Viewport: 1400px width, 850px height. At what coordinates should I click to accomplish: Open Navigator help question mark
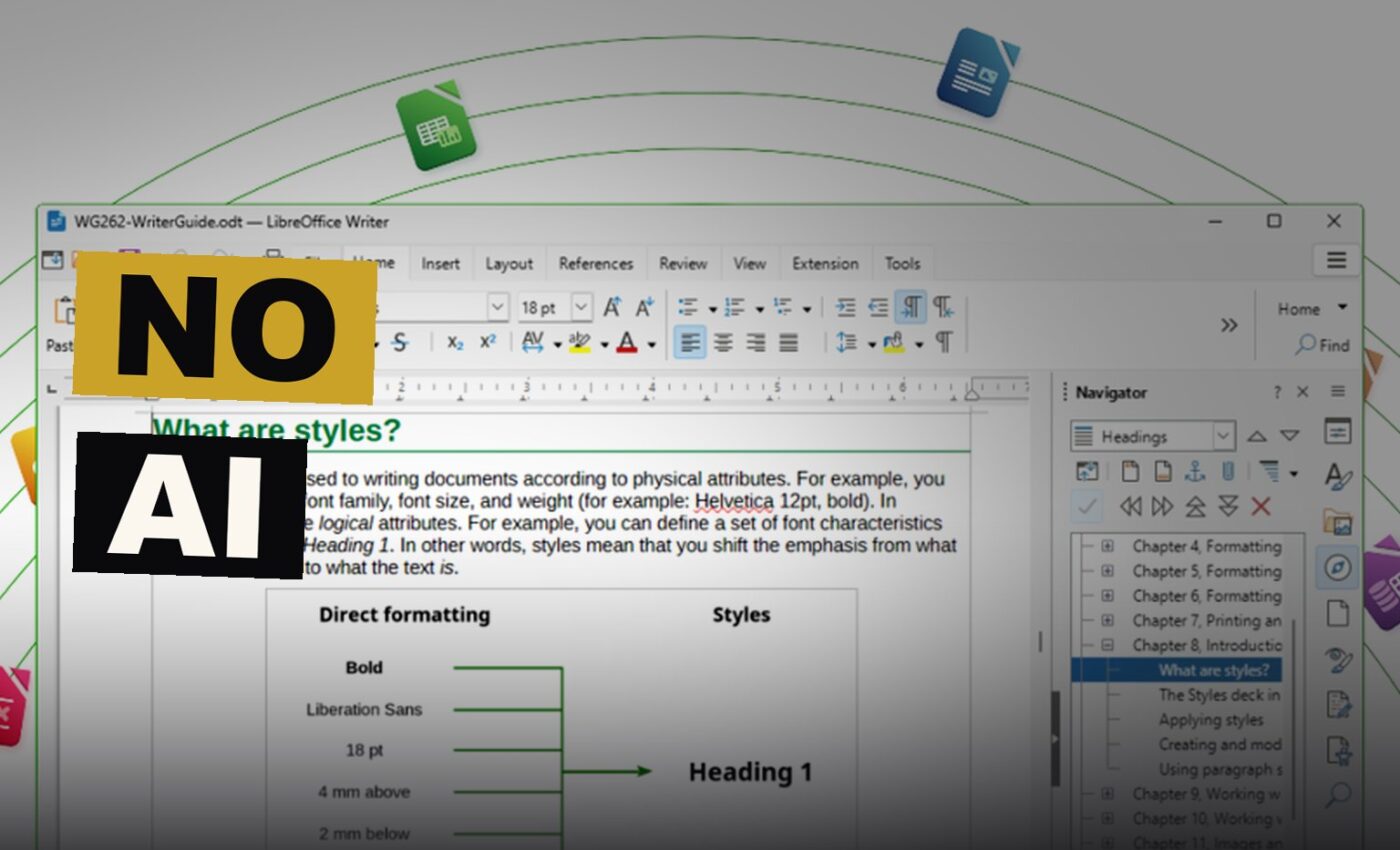[1276, 393]
